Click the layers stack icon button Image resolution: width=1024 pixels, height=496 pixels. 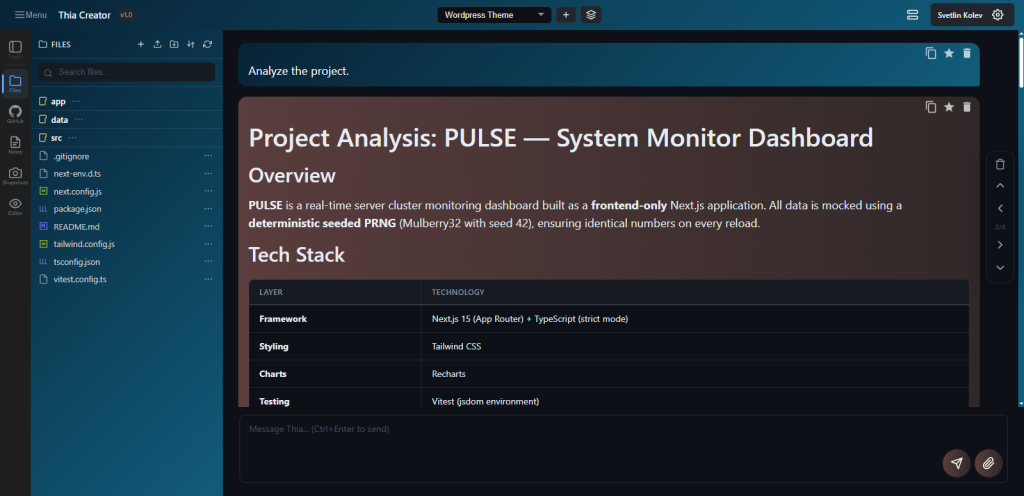pyautogui.click(x=591, y=15)
